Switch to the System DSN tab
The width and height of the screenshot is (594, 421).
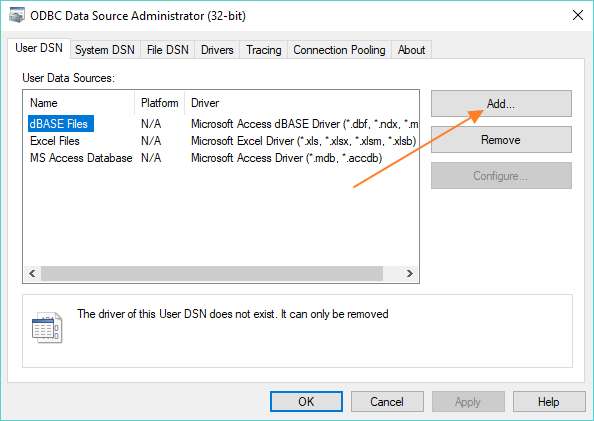click(105, 50)
